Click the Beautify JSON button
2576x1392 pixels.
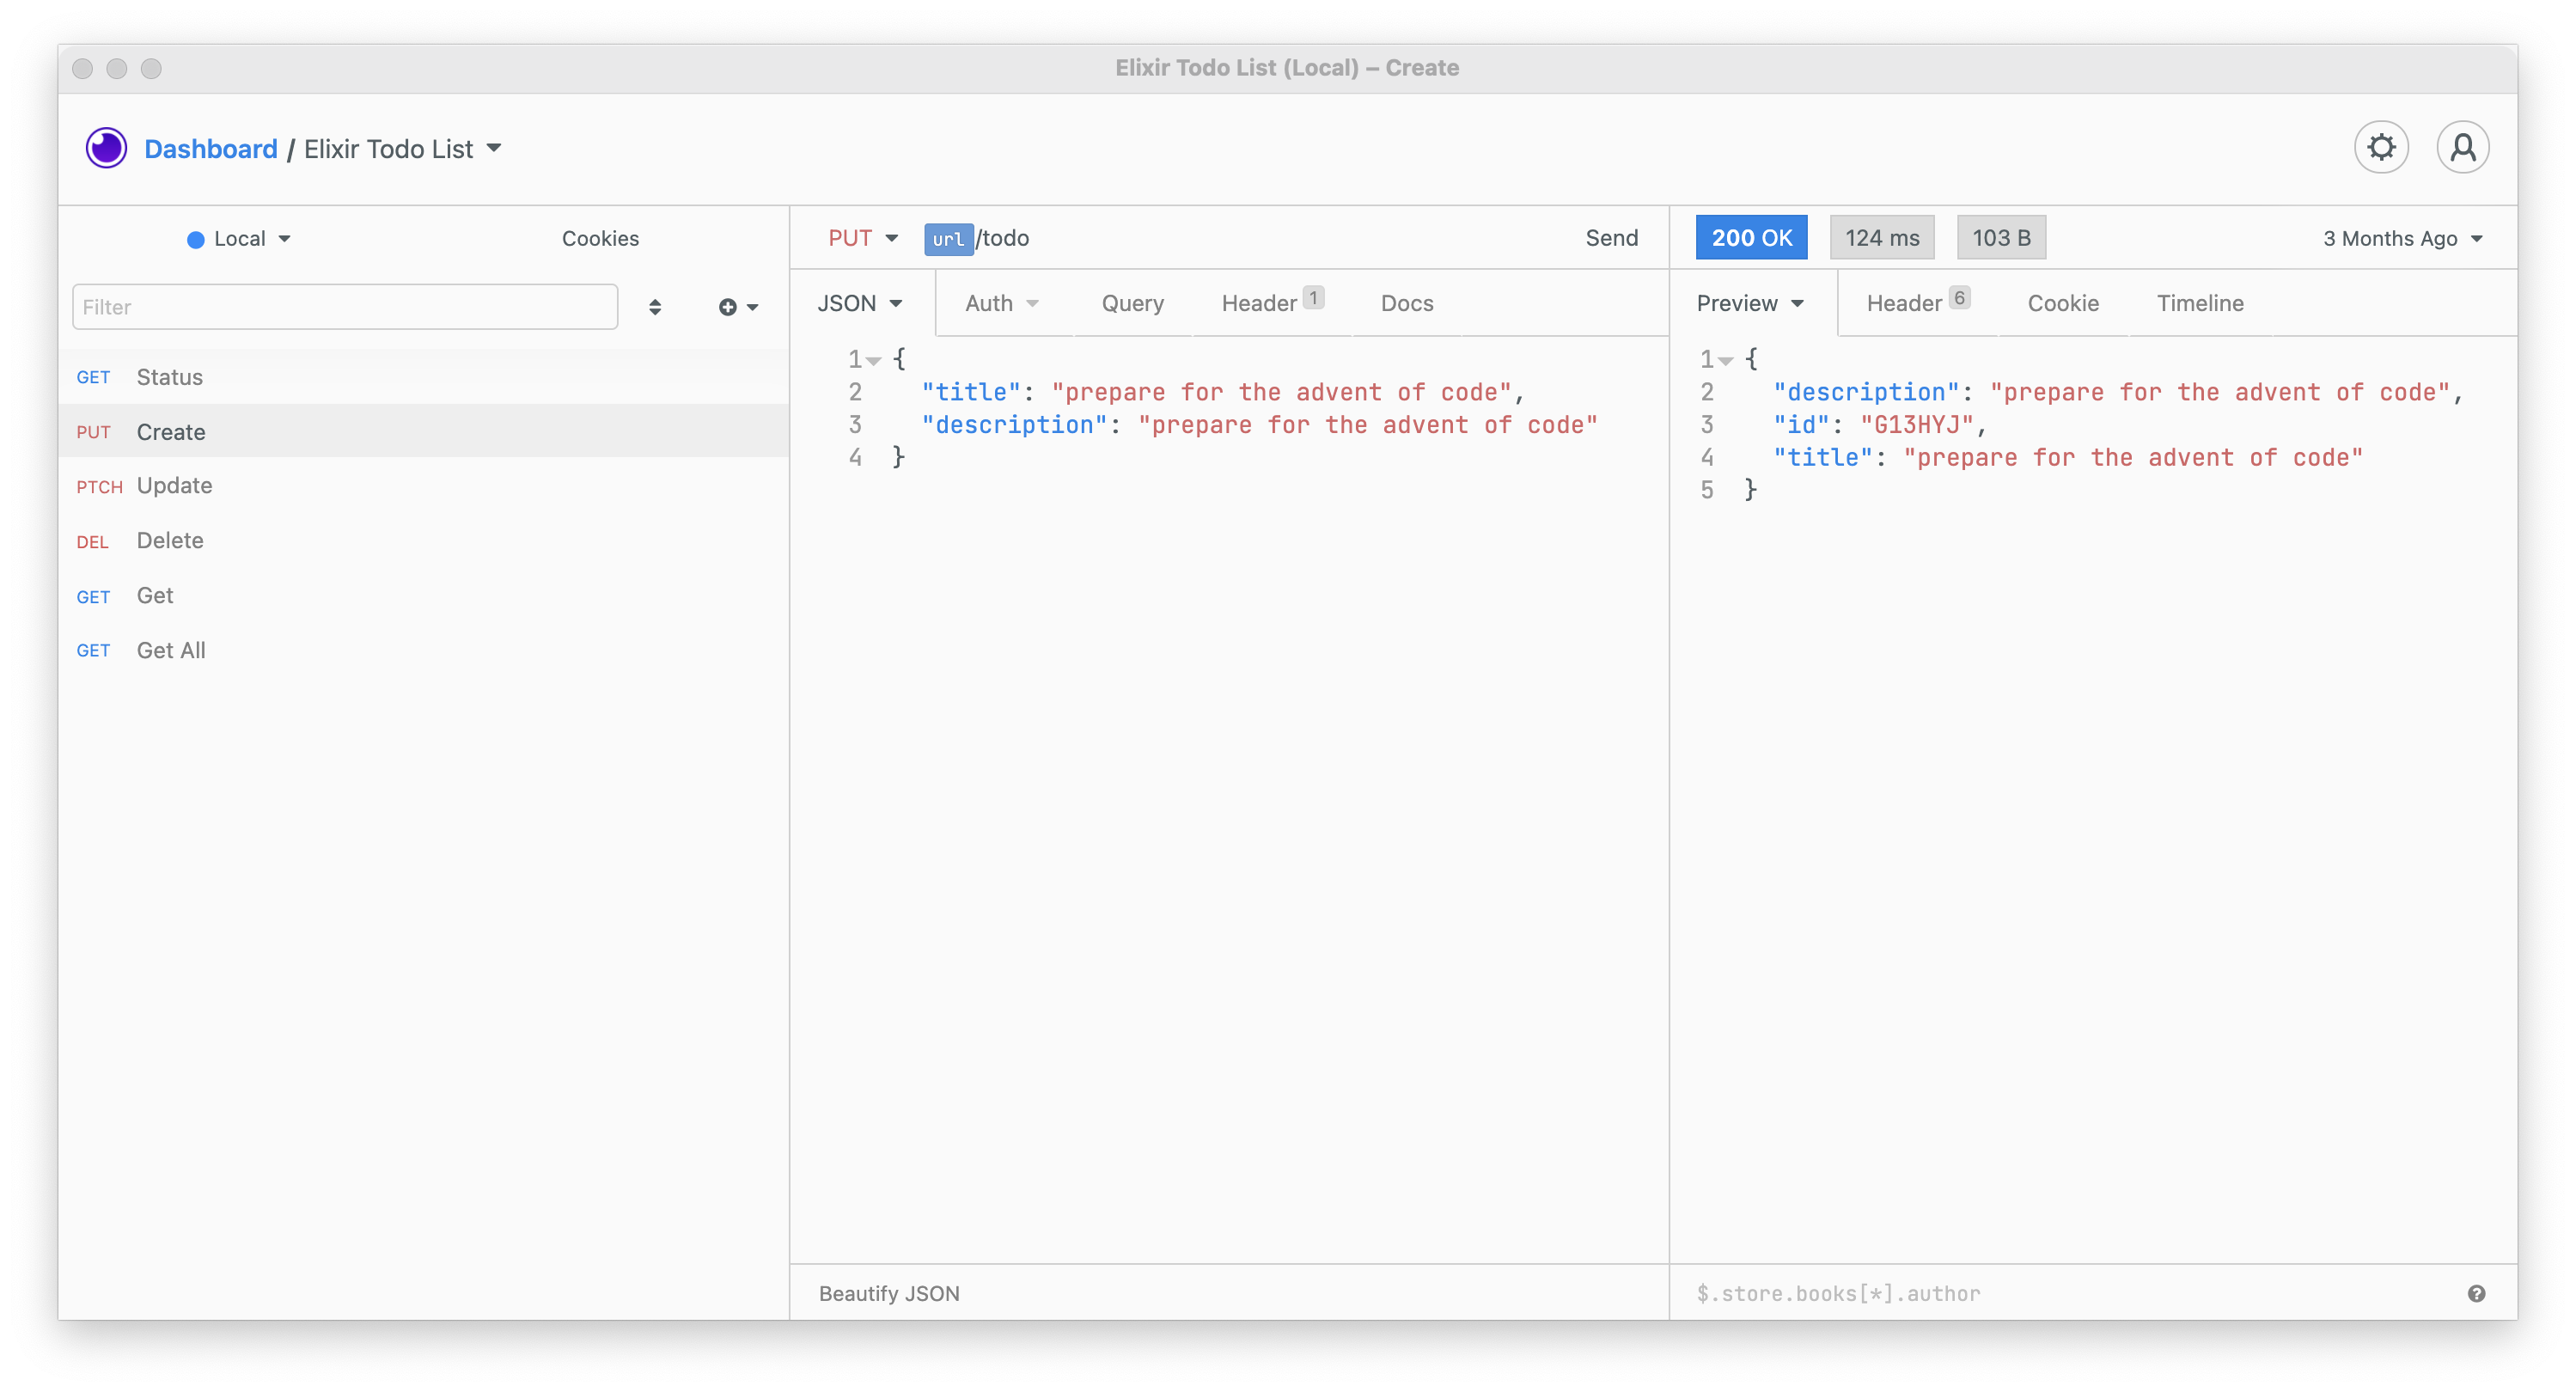(888, 1293)
